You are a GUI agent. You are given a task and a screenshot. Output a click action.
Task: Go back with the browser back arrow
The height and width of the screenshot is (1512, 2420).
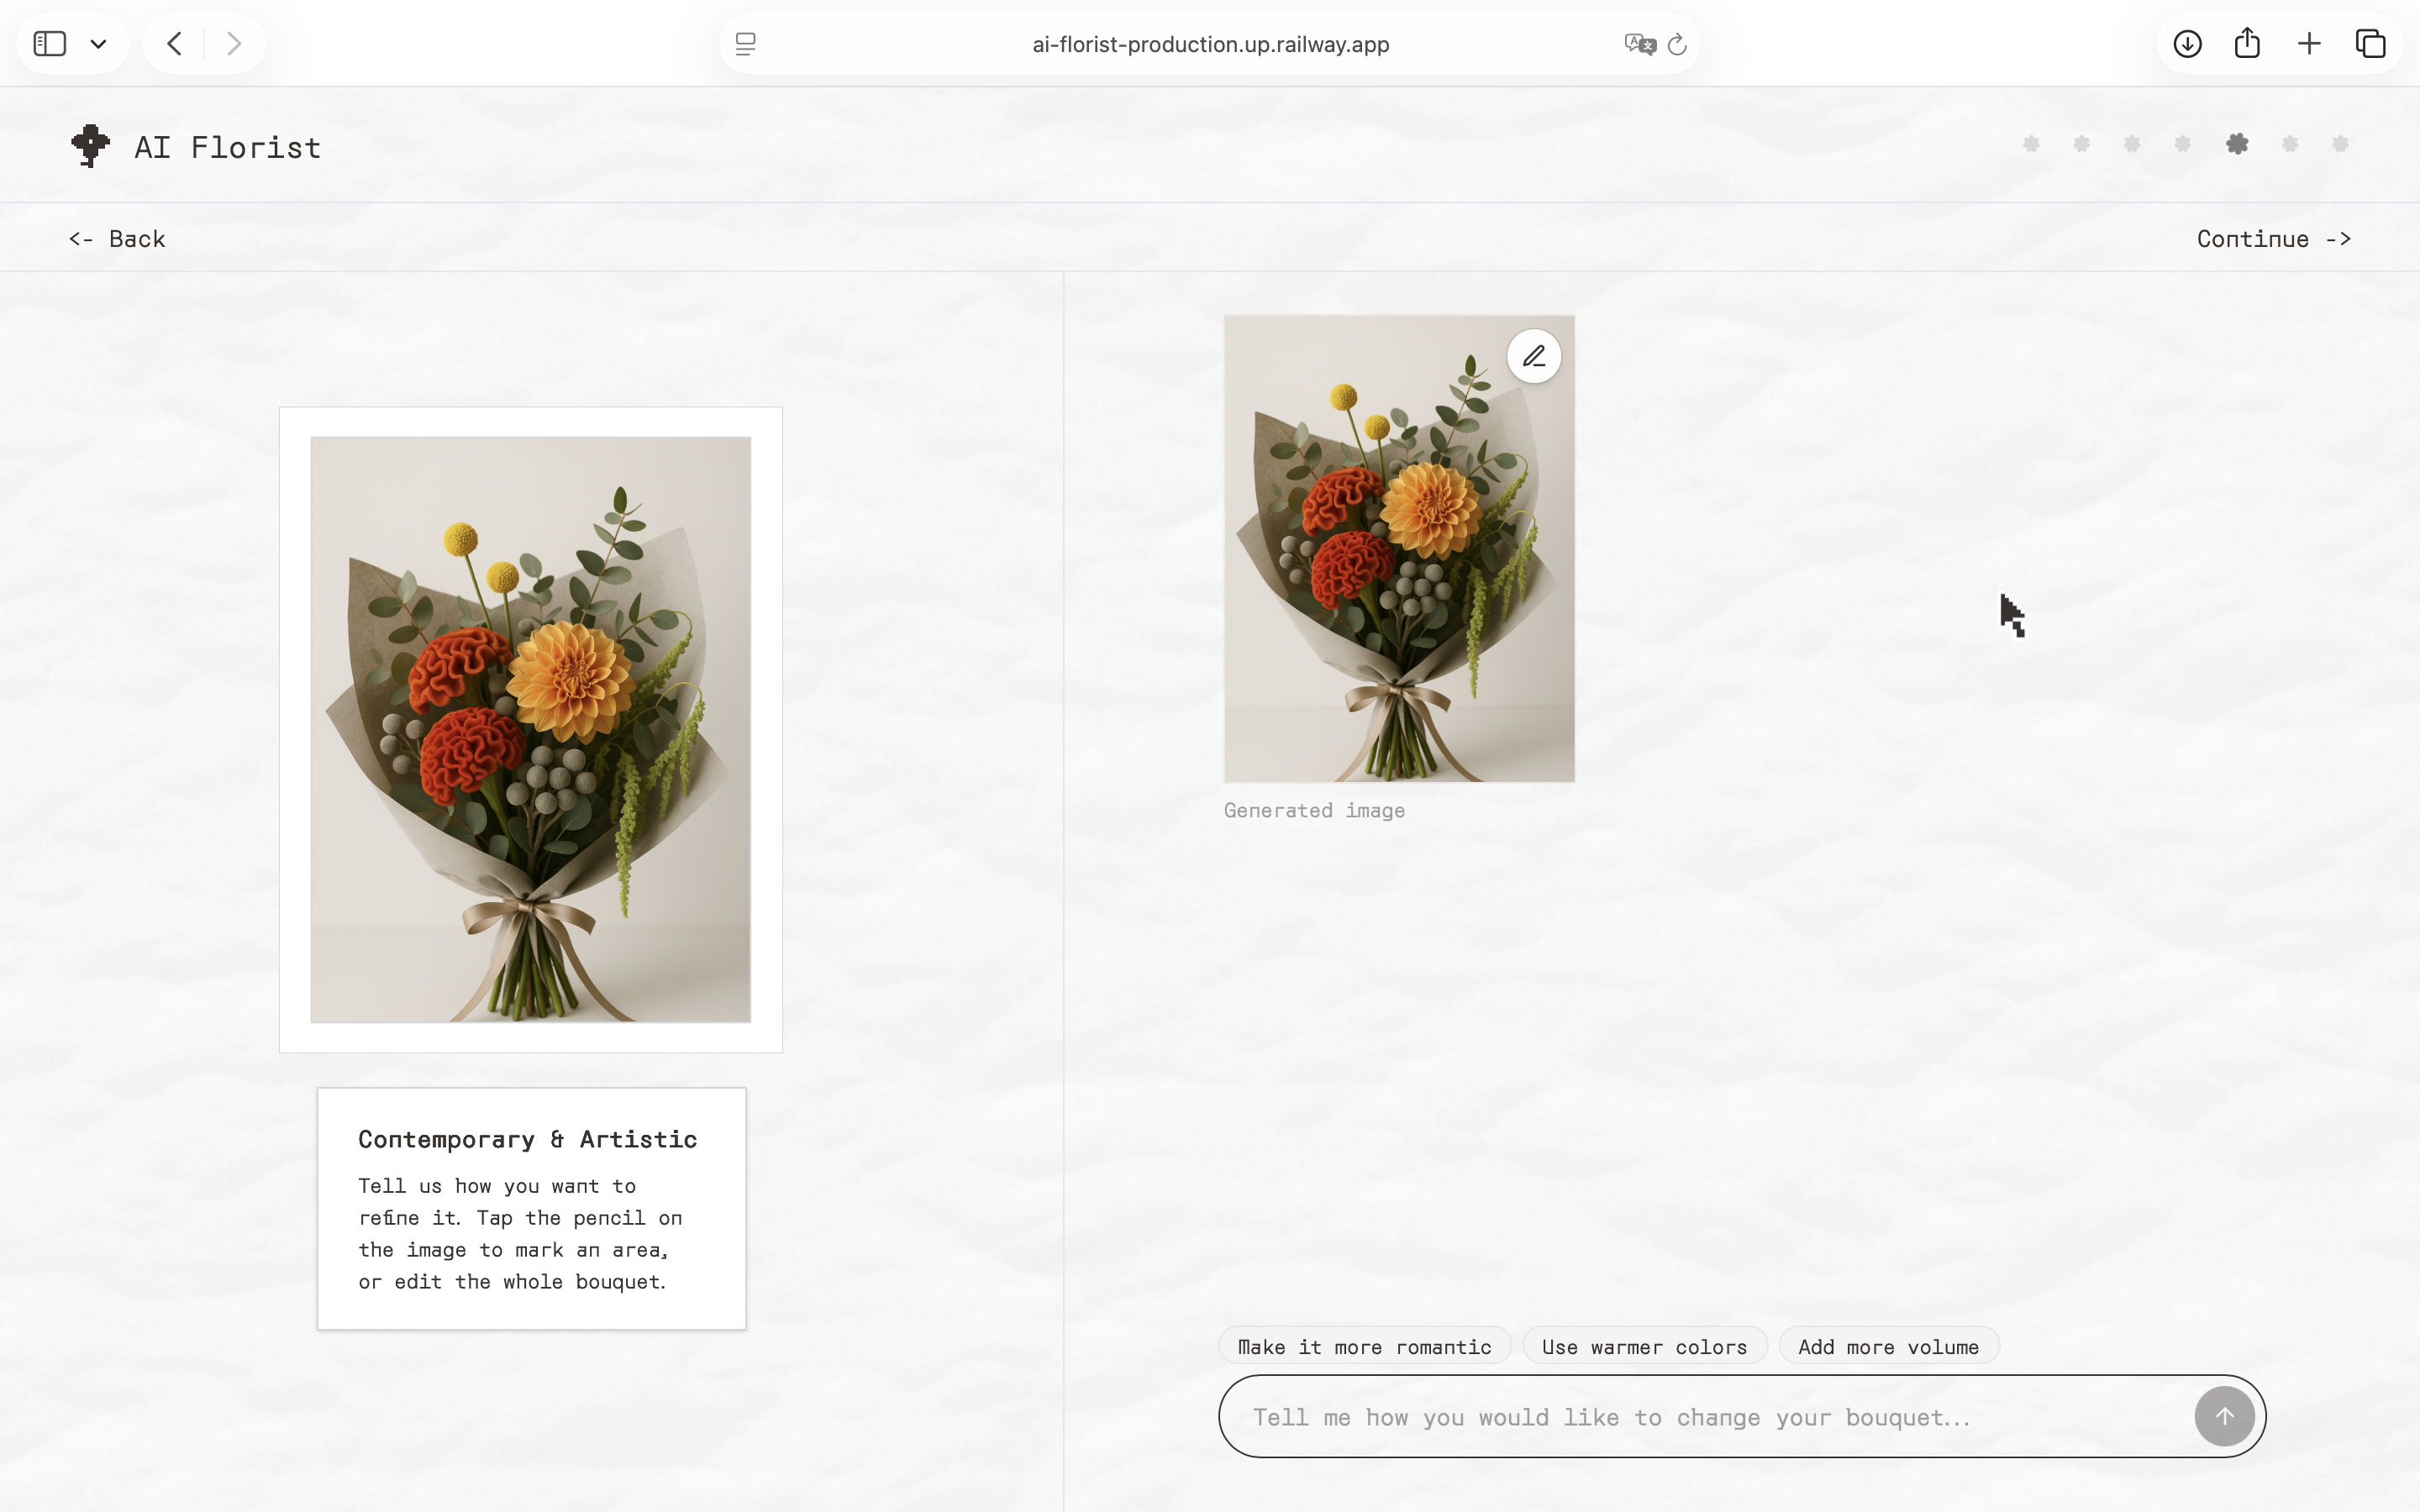pos(174,44)
